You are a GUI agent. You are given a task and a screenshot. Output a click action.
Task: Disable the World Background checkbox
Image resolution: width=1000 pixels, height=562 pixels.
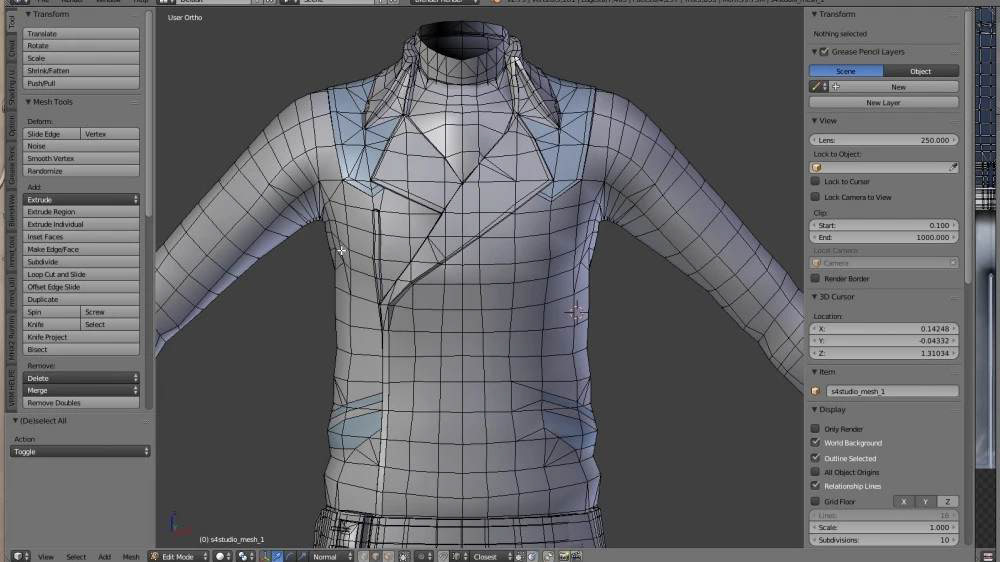(x=815, y=442)
